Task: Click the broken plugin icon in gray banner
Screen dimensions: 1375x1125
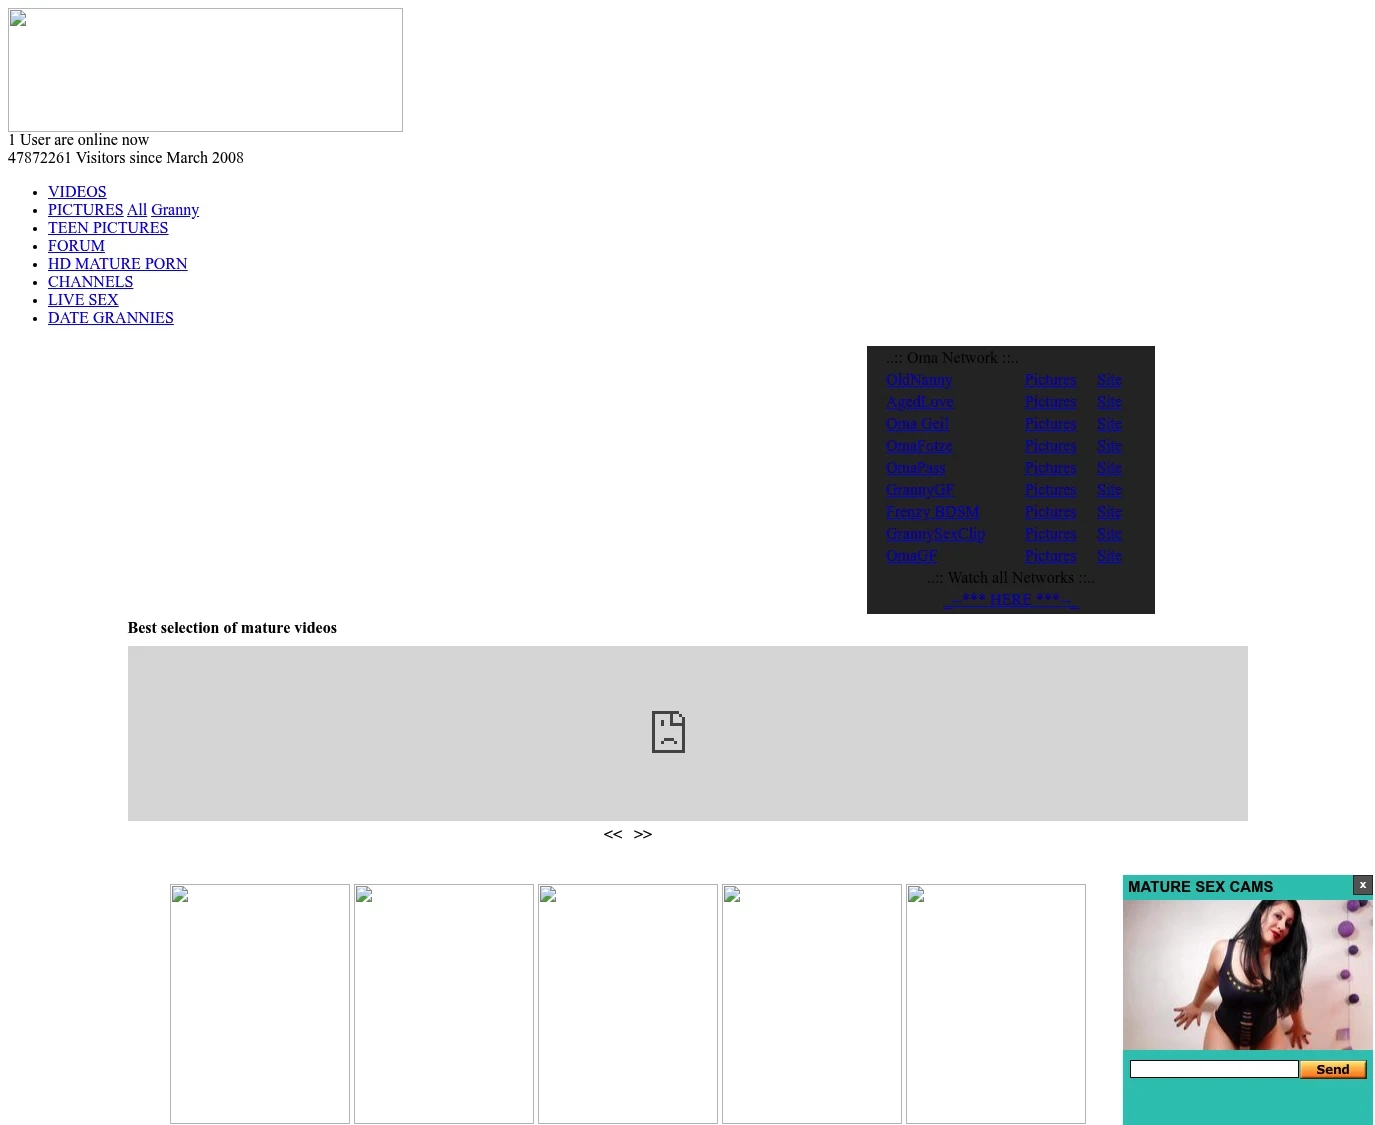Action: (668, 732)
